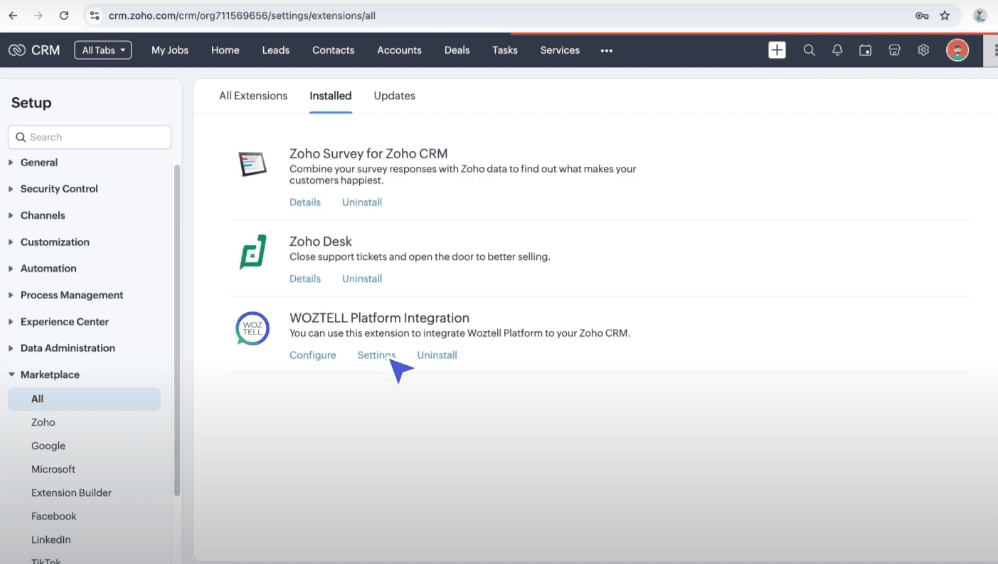
Task: Open the My Jobs module
Action: pyautogui.click(x=170, y=50)
